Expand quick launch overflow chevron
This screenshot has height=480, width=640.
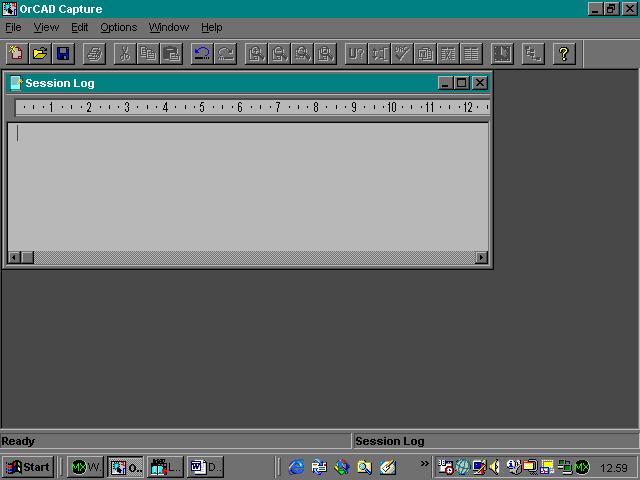[x=424, y=463]
